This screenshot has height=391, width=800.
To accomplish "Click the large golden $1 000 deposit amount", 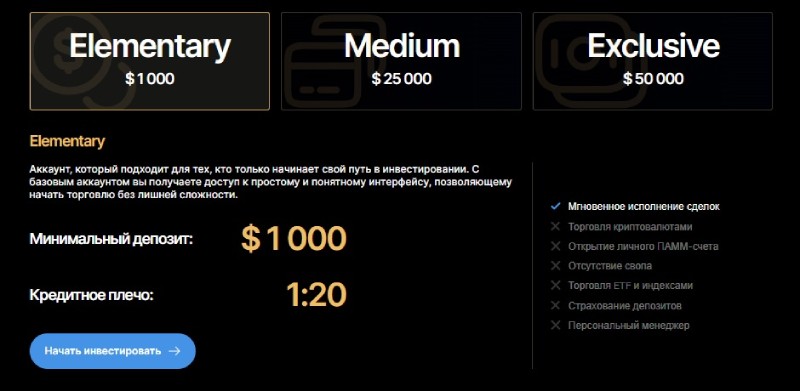I will [x=294, y=239].
